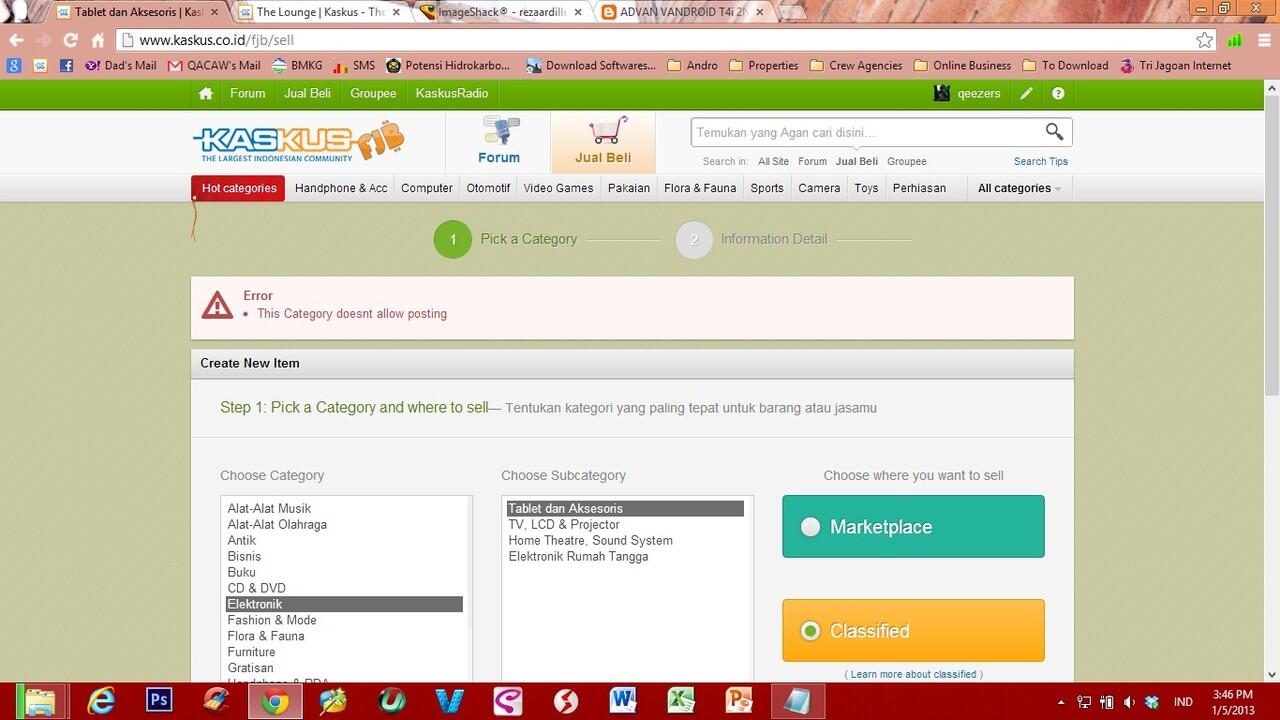Open the To Download bookmarks folder

point(1065,65)
